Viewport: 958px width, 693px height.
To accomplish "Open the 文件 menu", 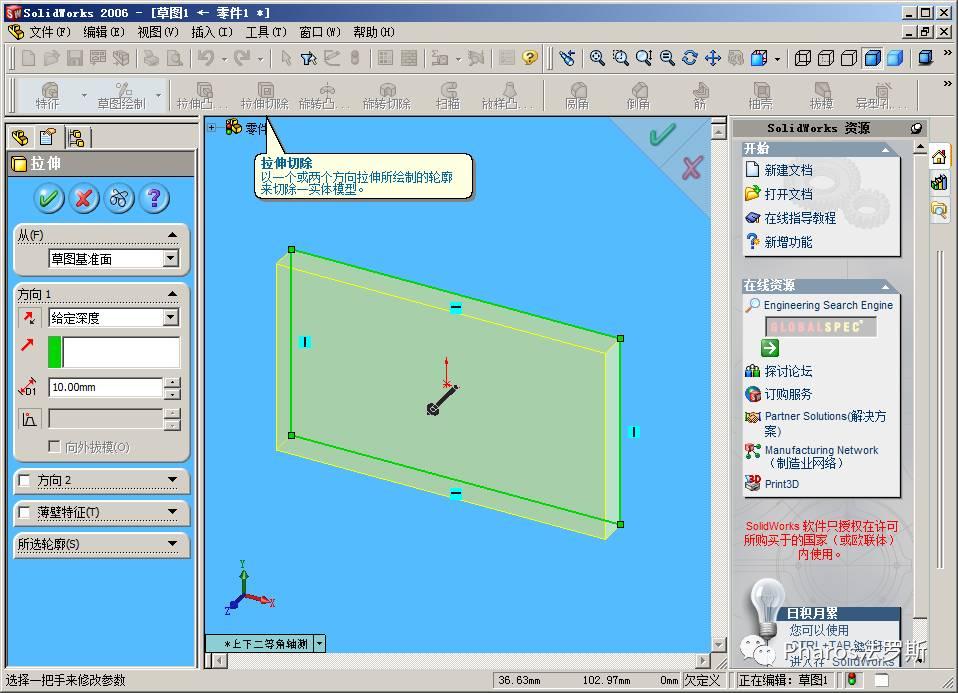I will [49, 32].
